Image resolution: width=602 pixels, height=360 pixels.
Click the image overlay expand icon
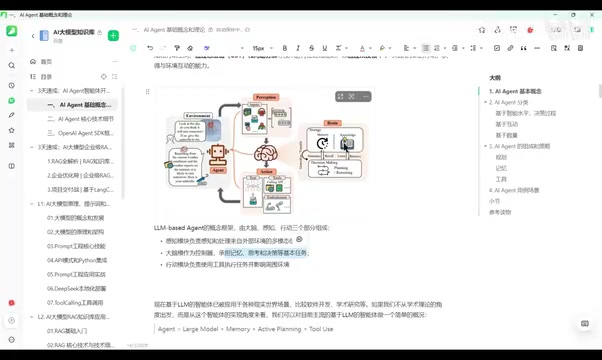[340, 96]
